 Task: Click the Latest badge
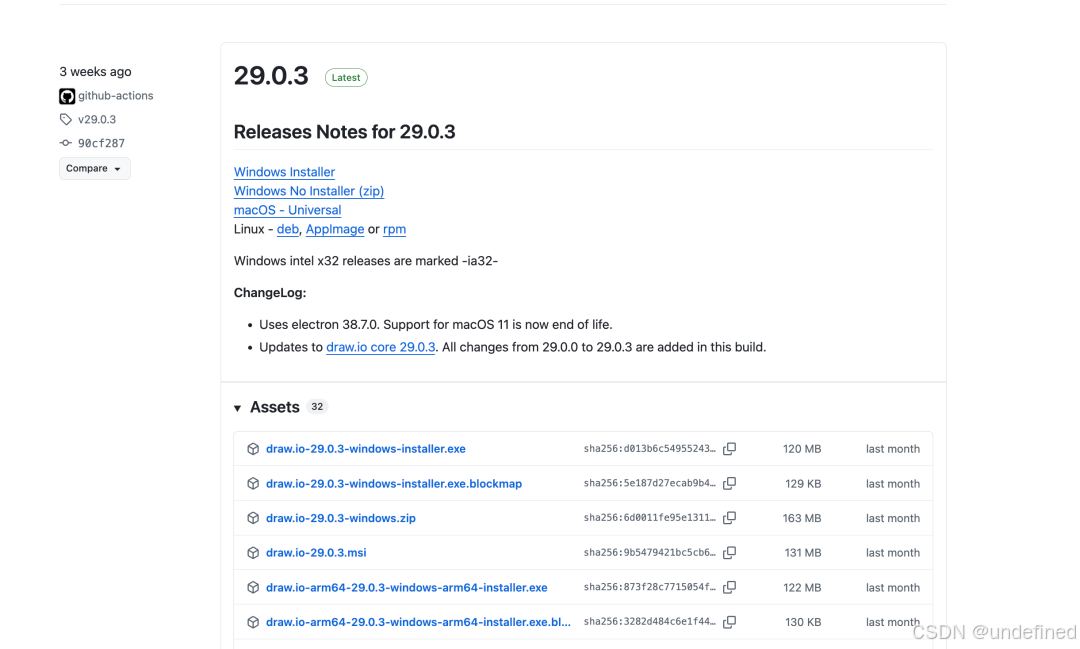pyautogui.click(x=346, y=78)
